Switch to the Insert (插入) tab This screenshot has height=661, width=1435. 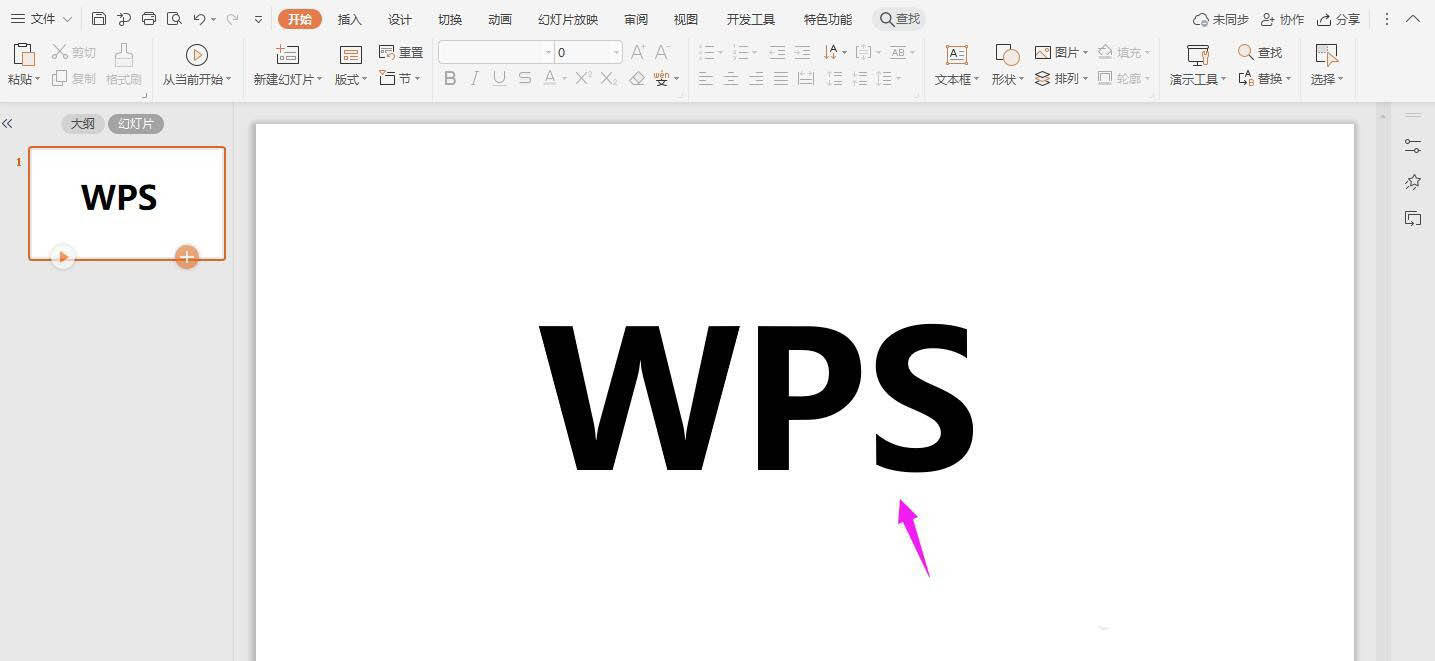point(350,19)
